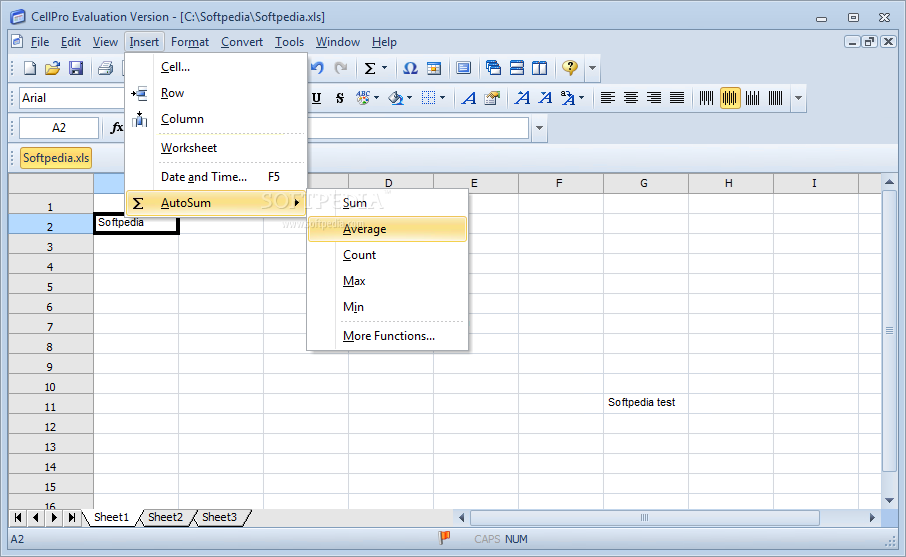Click the Save floppy disk icon
The height and width of the screenshot is (557, 906).
coord(76,68)
